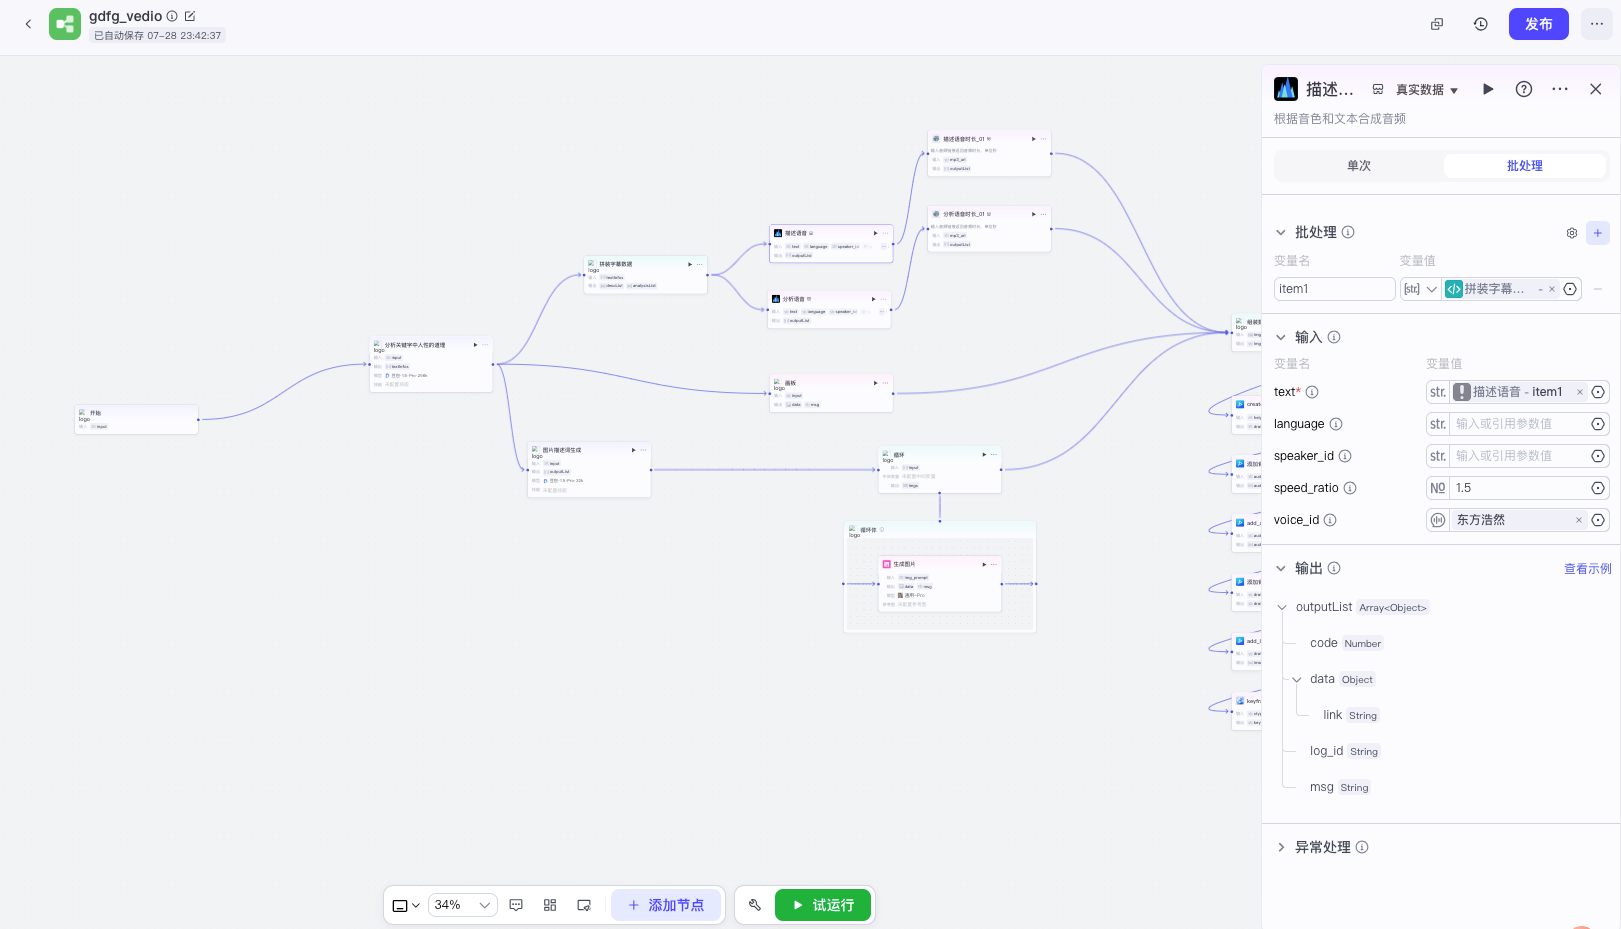Click the speaker_id value input field
The height and width of the screenshot is (929, 1621).
click(x=1519, y=456)
